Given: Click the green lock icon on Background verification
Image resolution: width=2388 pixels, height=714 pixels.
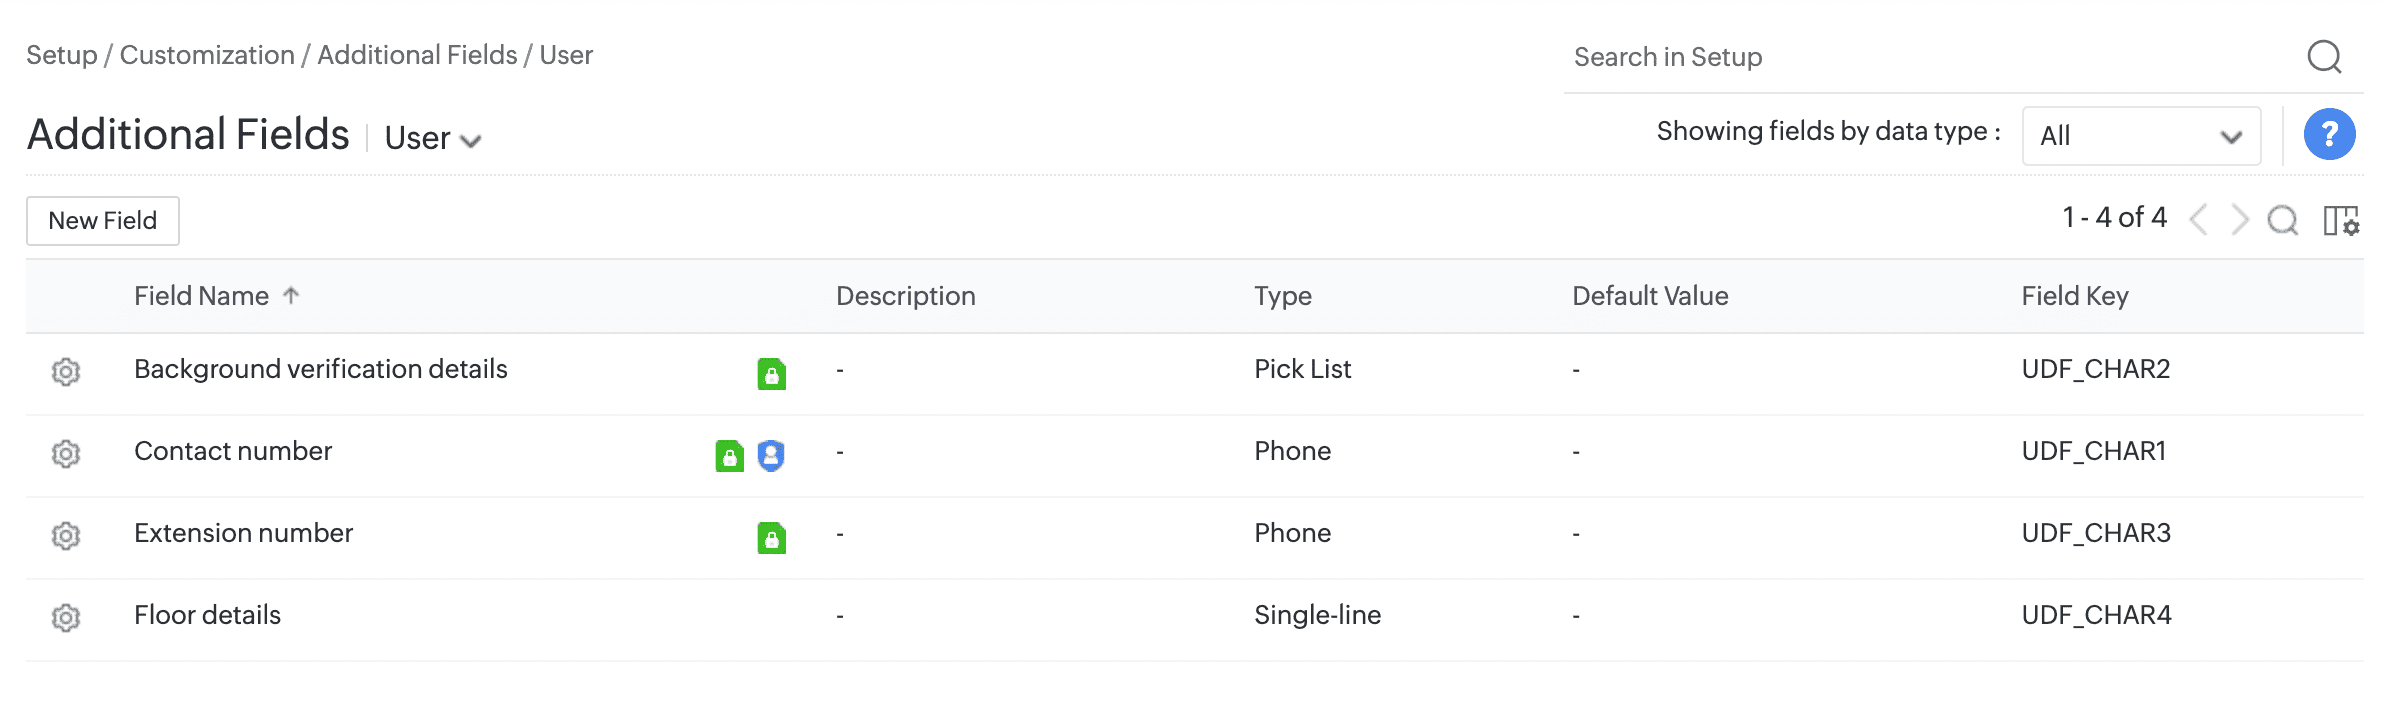Looking at the screenshot, I should (x=771, y=374).
